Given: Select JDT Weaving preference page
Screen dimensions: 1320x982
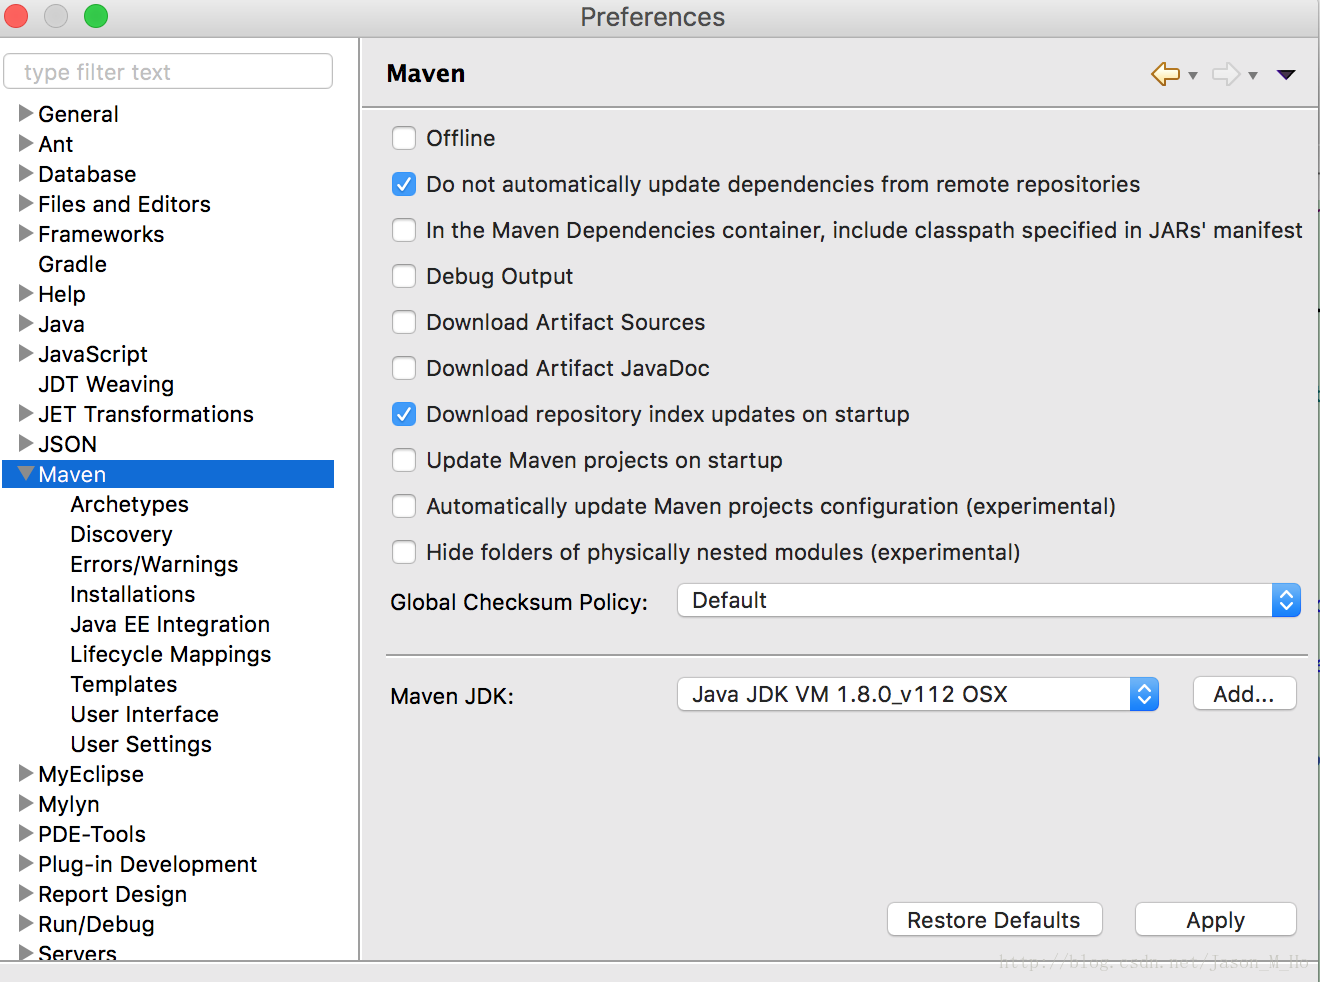Looking at the screenshot, I should click(x=106, y=384).
